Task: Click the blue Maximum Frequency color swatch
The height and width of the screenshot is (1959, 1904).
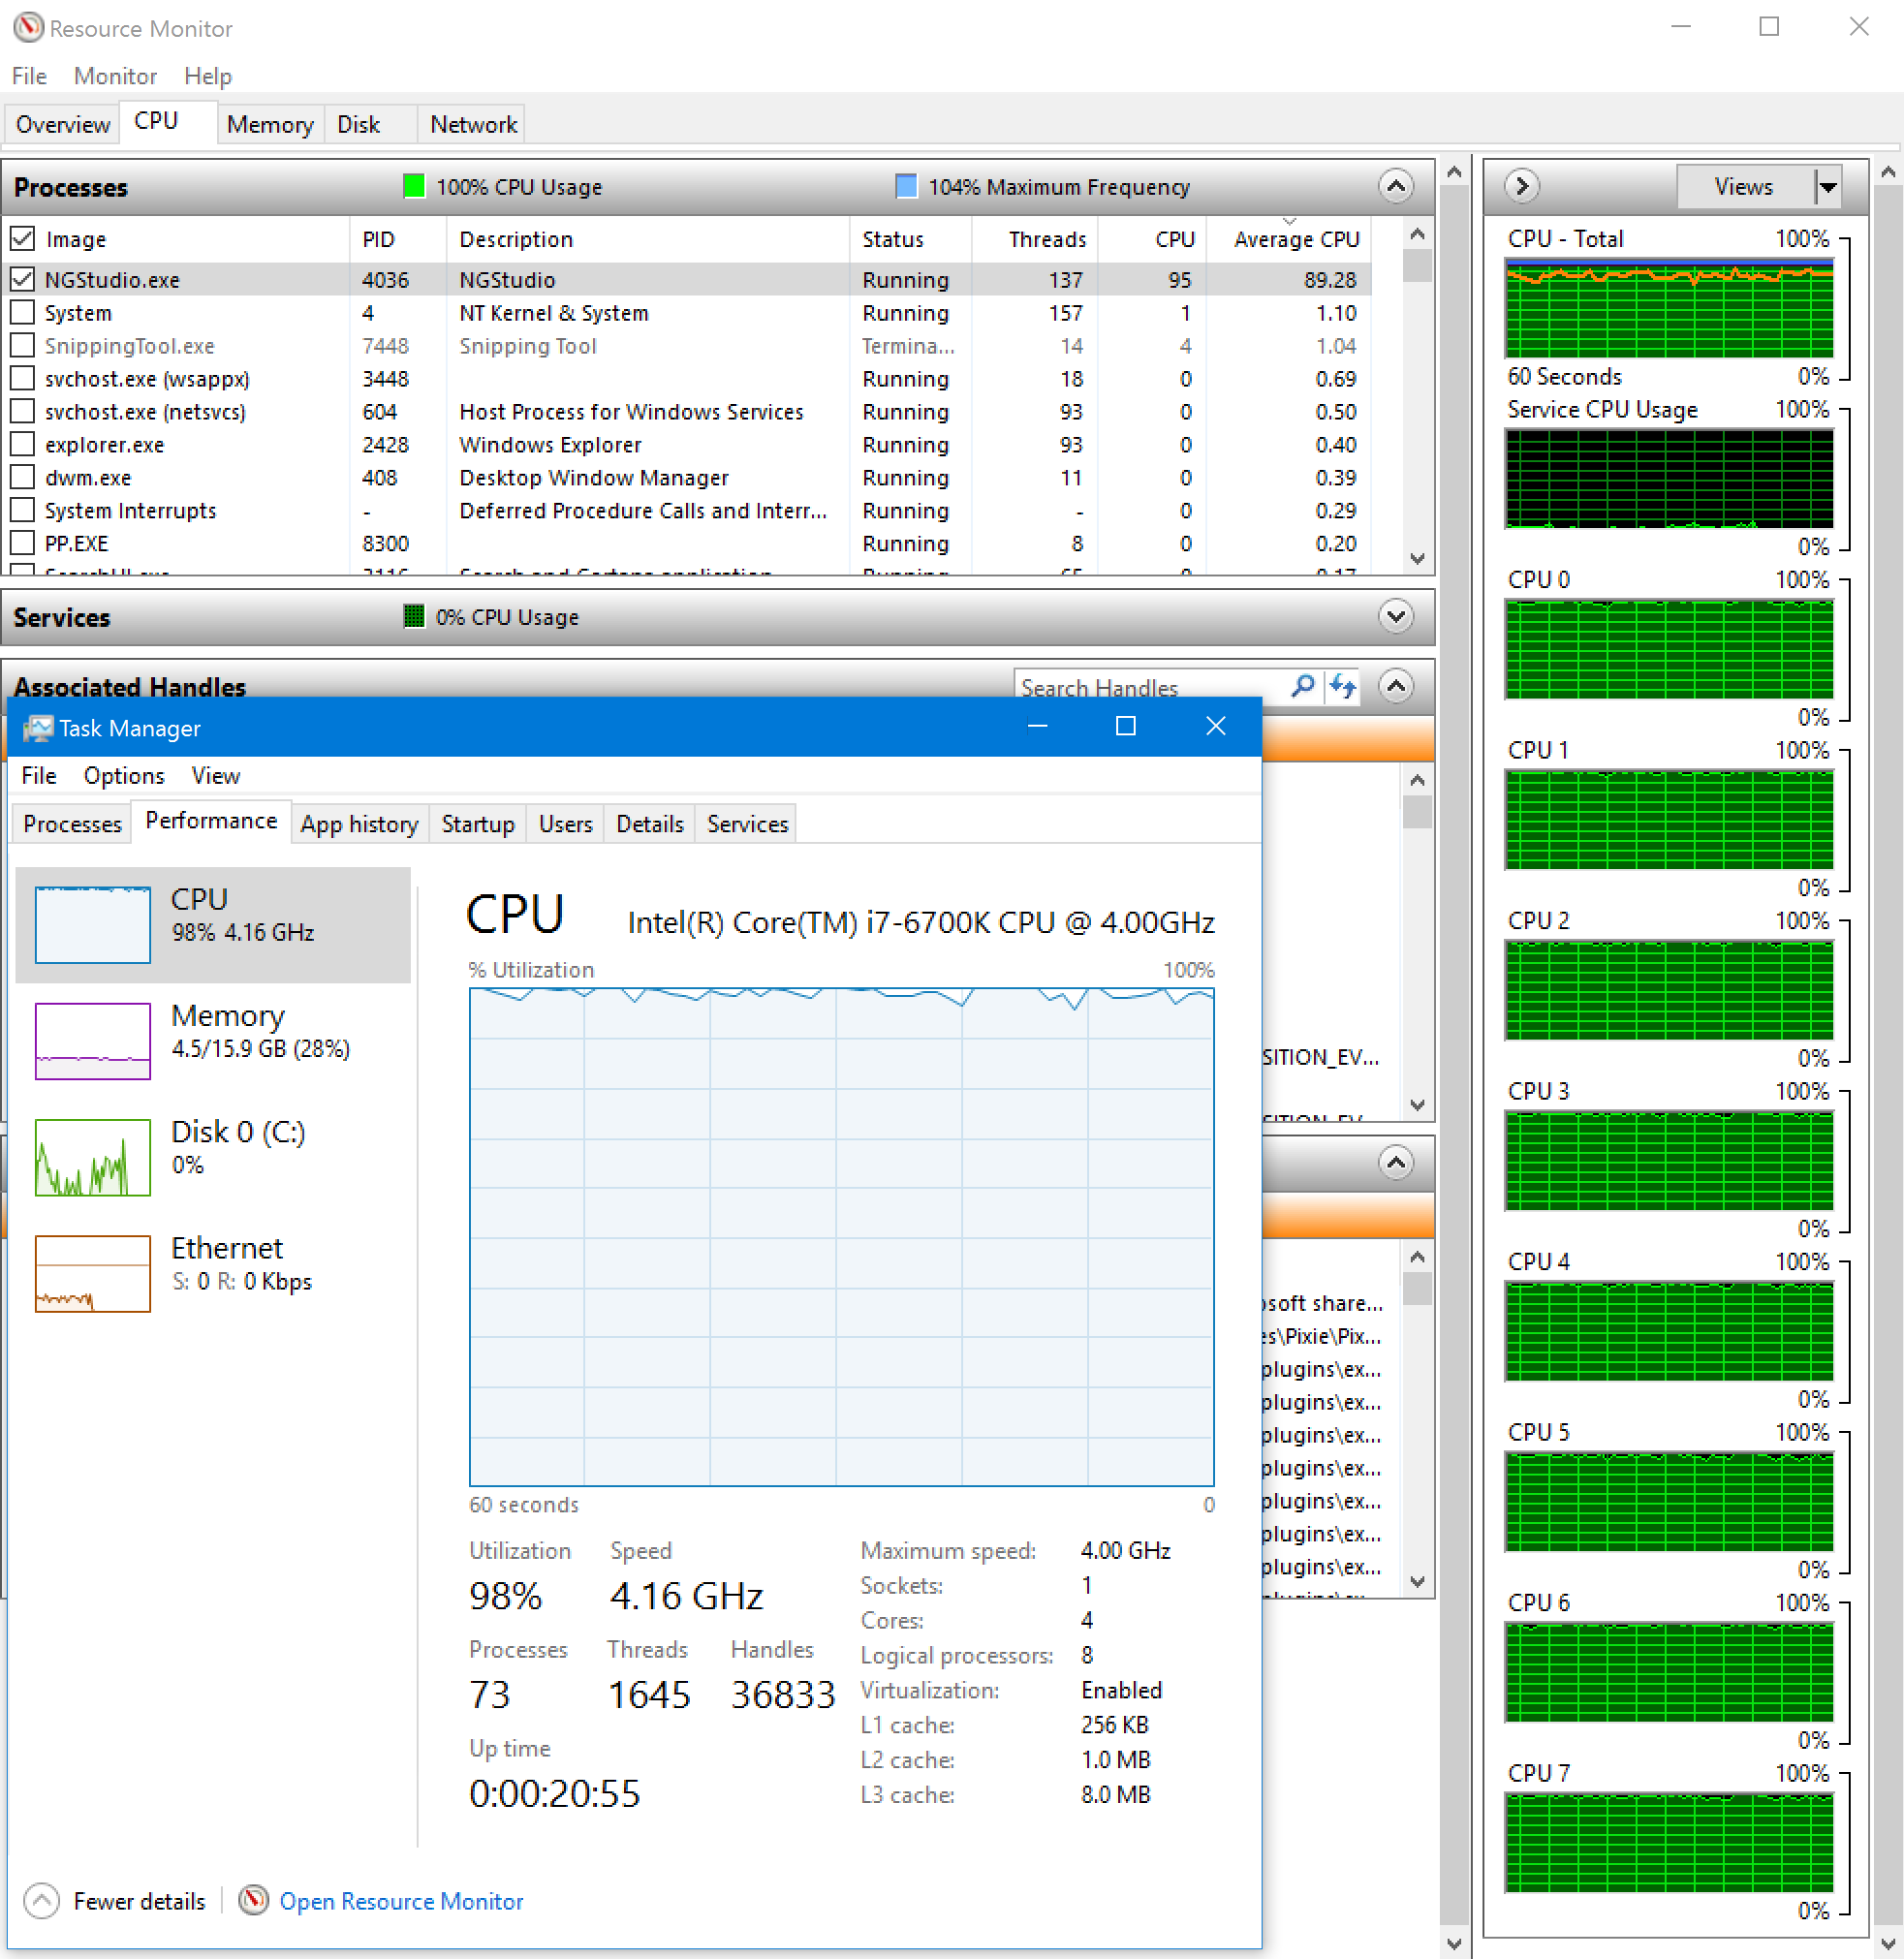Action: (906, 186)
